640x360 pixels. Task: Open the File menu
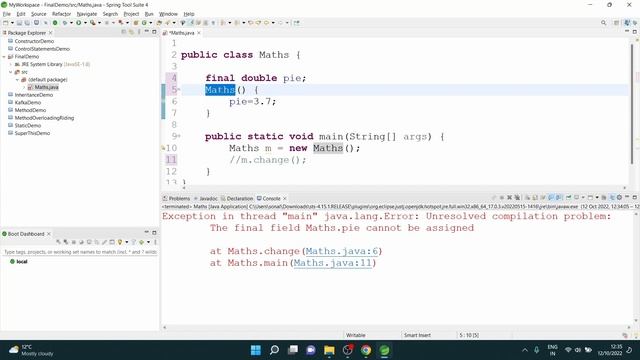point(7,14)
